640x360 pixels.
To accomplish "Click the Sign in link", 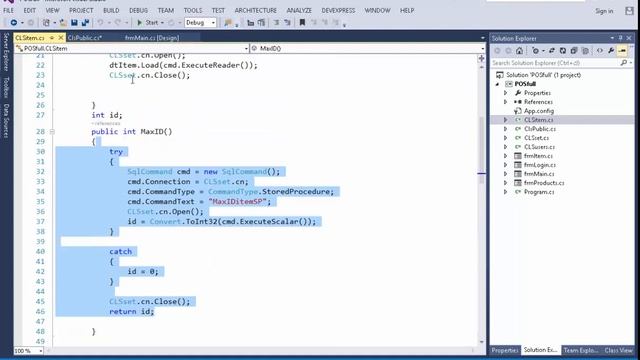I will 604,11.
